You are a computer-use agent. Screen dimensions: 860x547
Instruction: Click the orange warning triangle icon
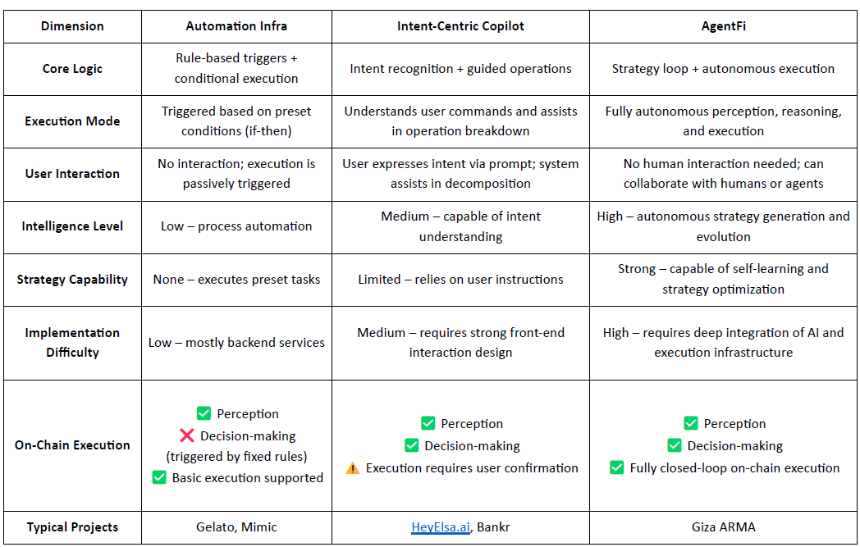pyautogui.click(x=353, y=468)
